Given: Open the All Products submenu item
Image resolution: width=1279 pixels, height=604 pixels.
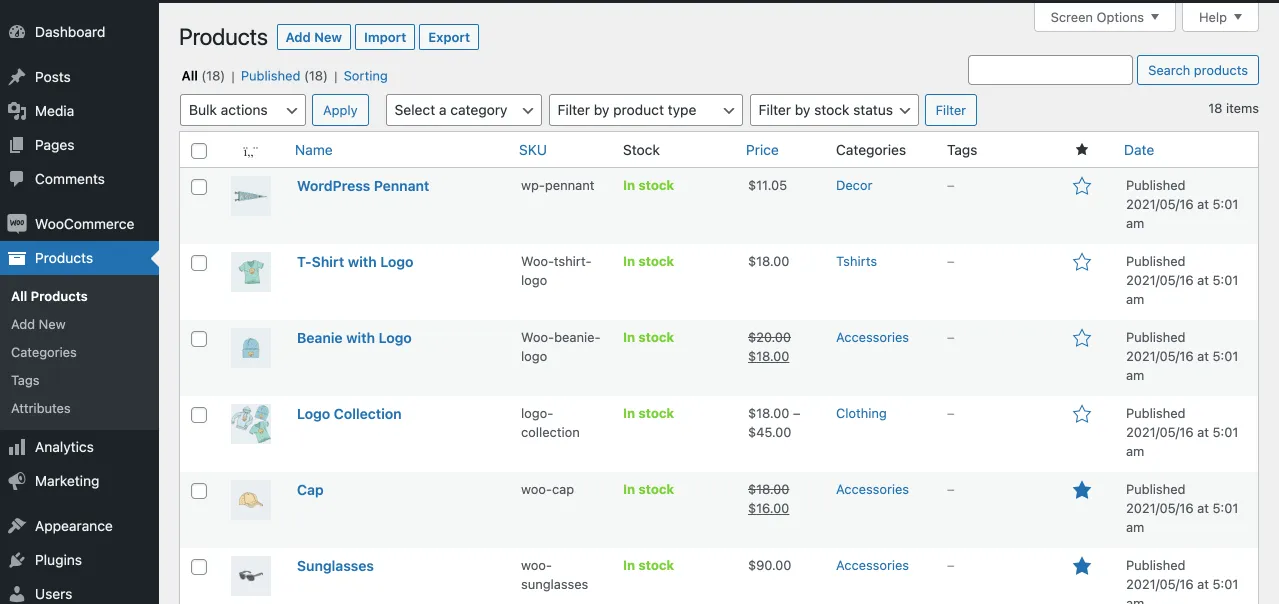Looking at the screenshot, I should (x=49, y=296).
